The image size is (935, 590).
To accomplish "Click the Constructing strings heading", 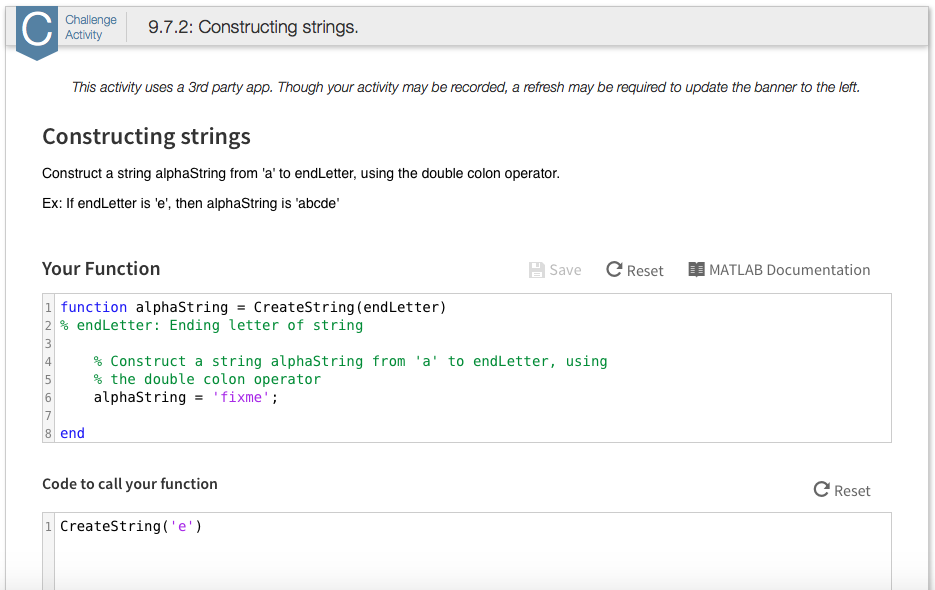I will 146,136.
